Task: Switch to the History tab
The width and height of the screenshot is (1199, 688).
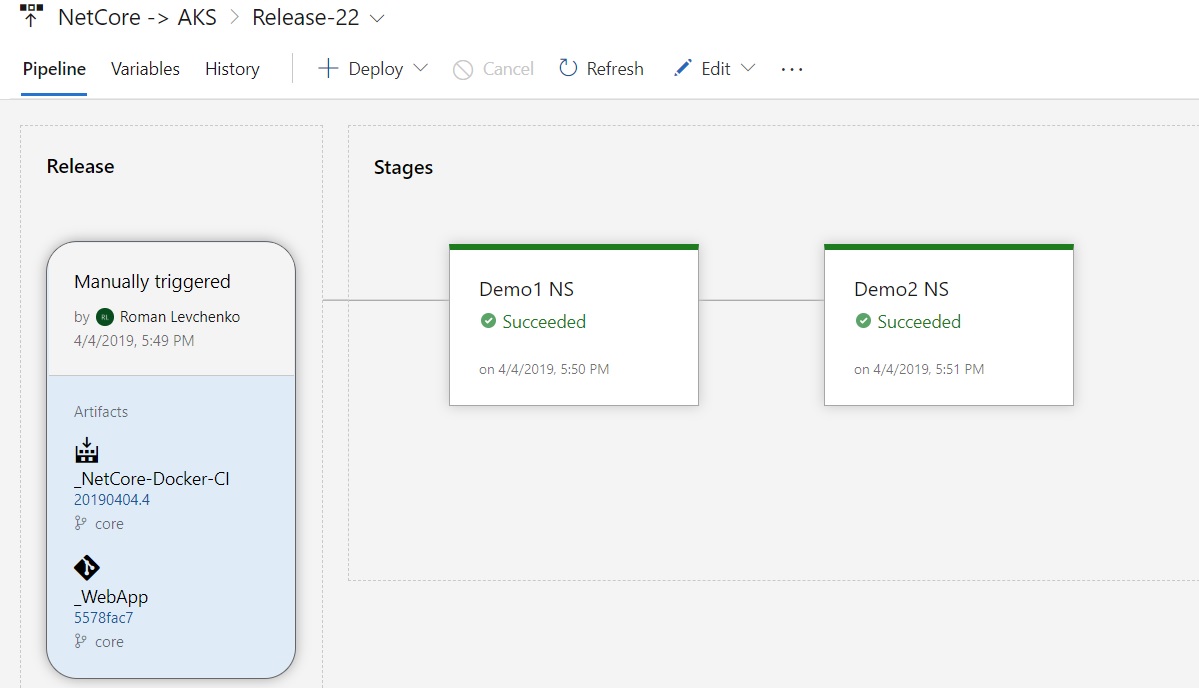Action: (231, 68)
